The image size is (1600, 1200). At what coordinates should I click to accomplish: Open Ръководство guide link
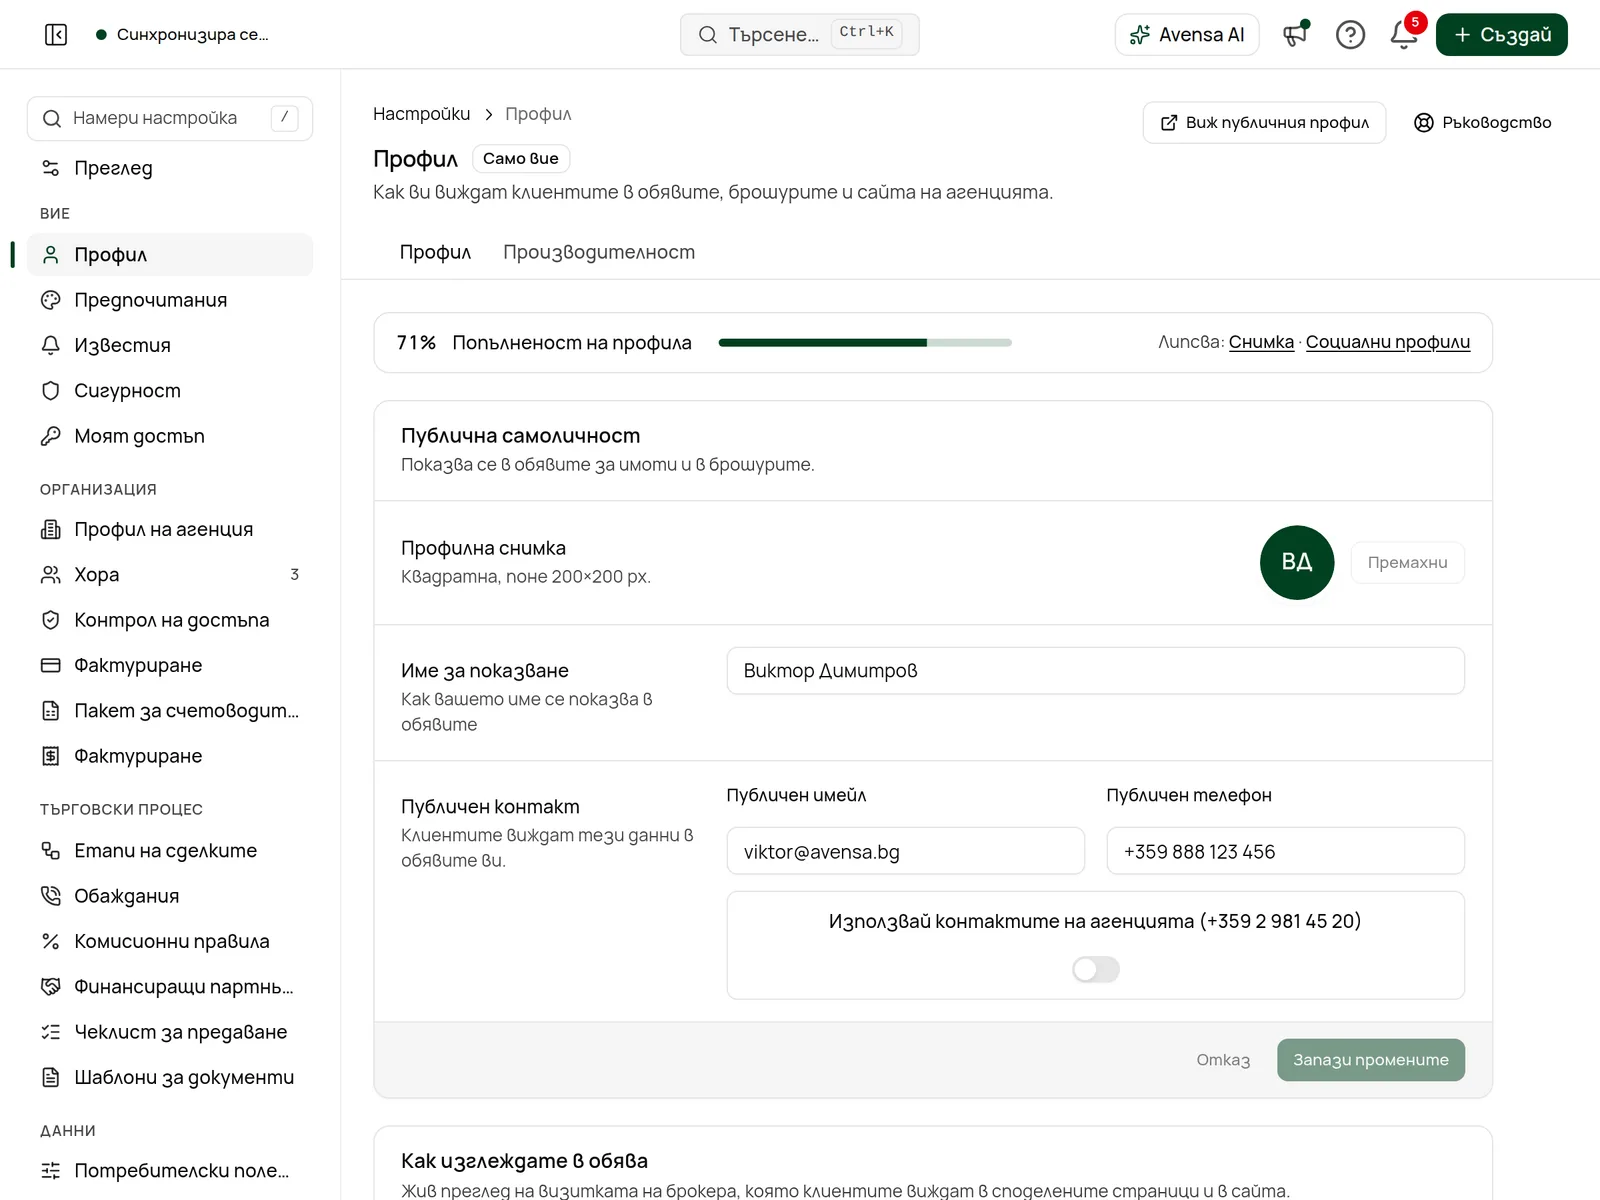(1482, 123)
